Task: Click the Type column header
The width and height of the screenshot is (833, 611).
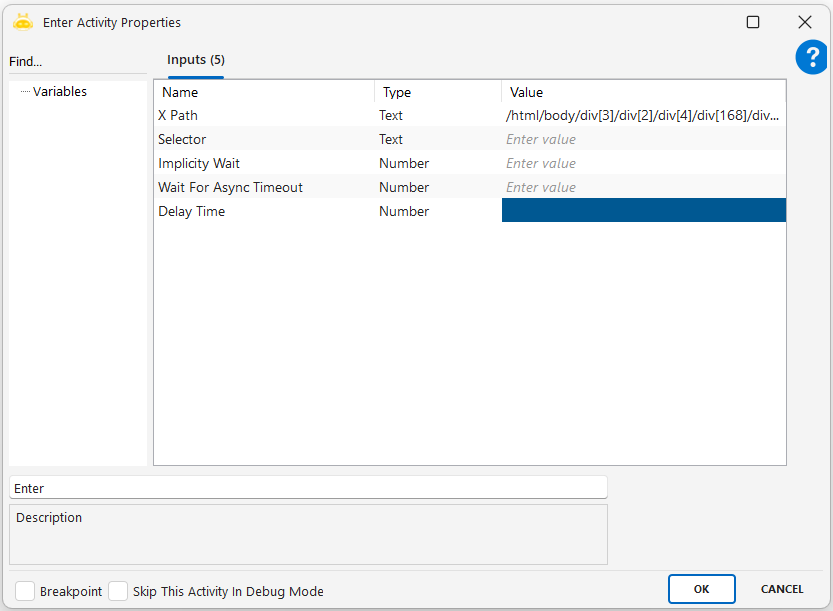Action: pos(437,92)
